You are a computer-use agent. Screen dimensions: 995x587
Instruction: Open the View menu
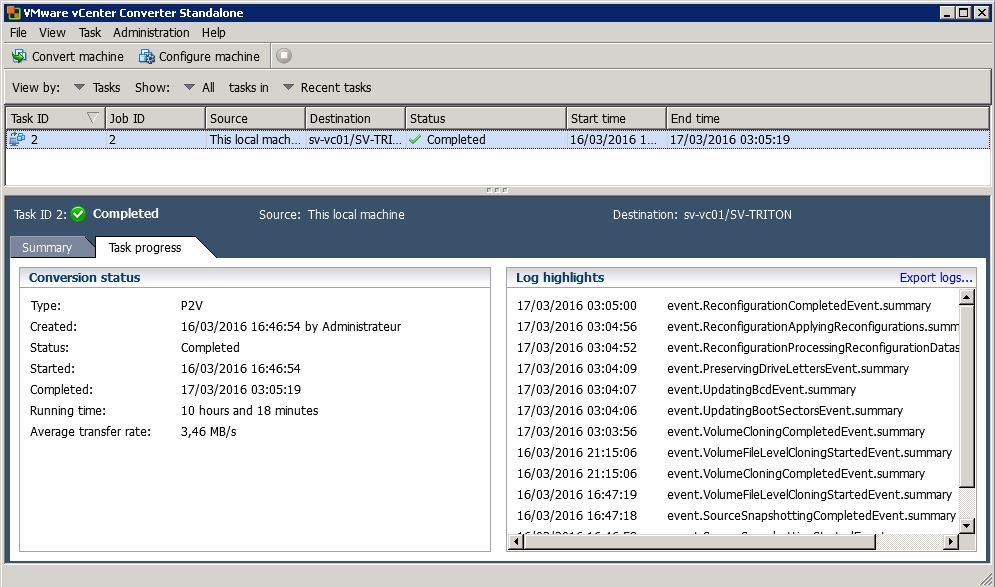(x=52, y=32)
